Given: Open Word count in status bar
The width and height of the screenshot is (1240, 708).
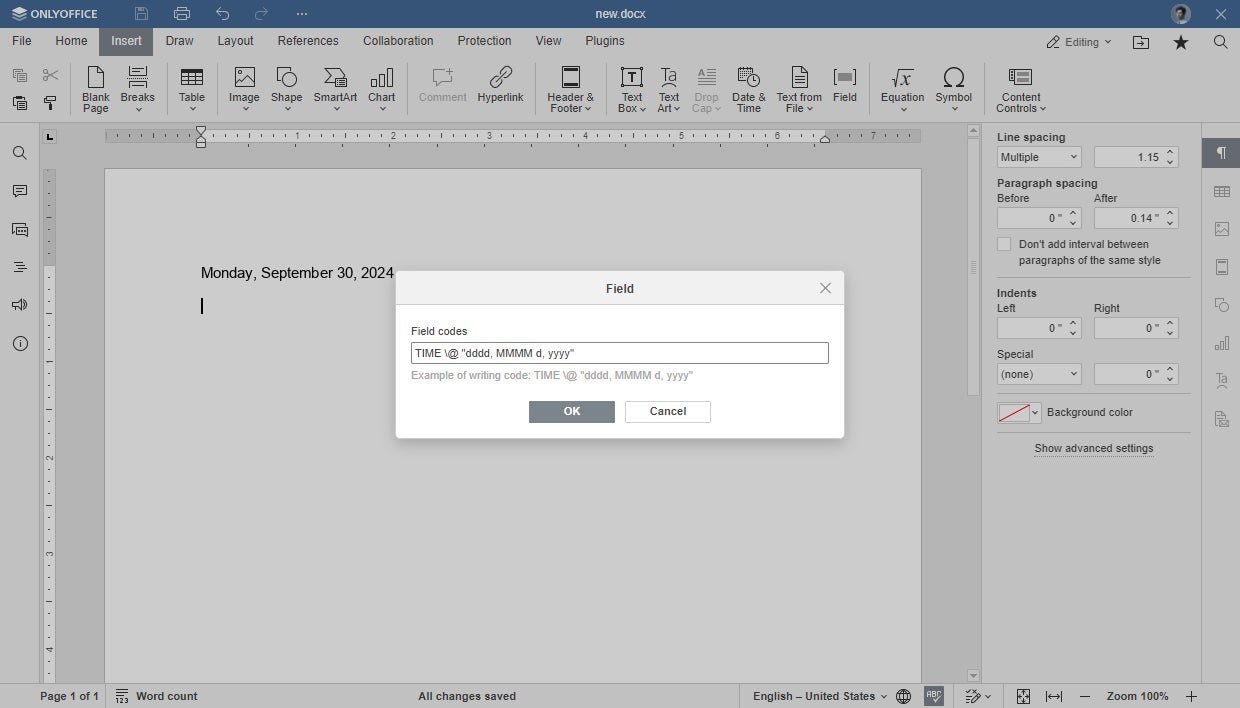Looking at the screenshot, I should pos(156,696).
